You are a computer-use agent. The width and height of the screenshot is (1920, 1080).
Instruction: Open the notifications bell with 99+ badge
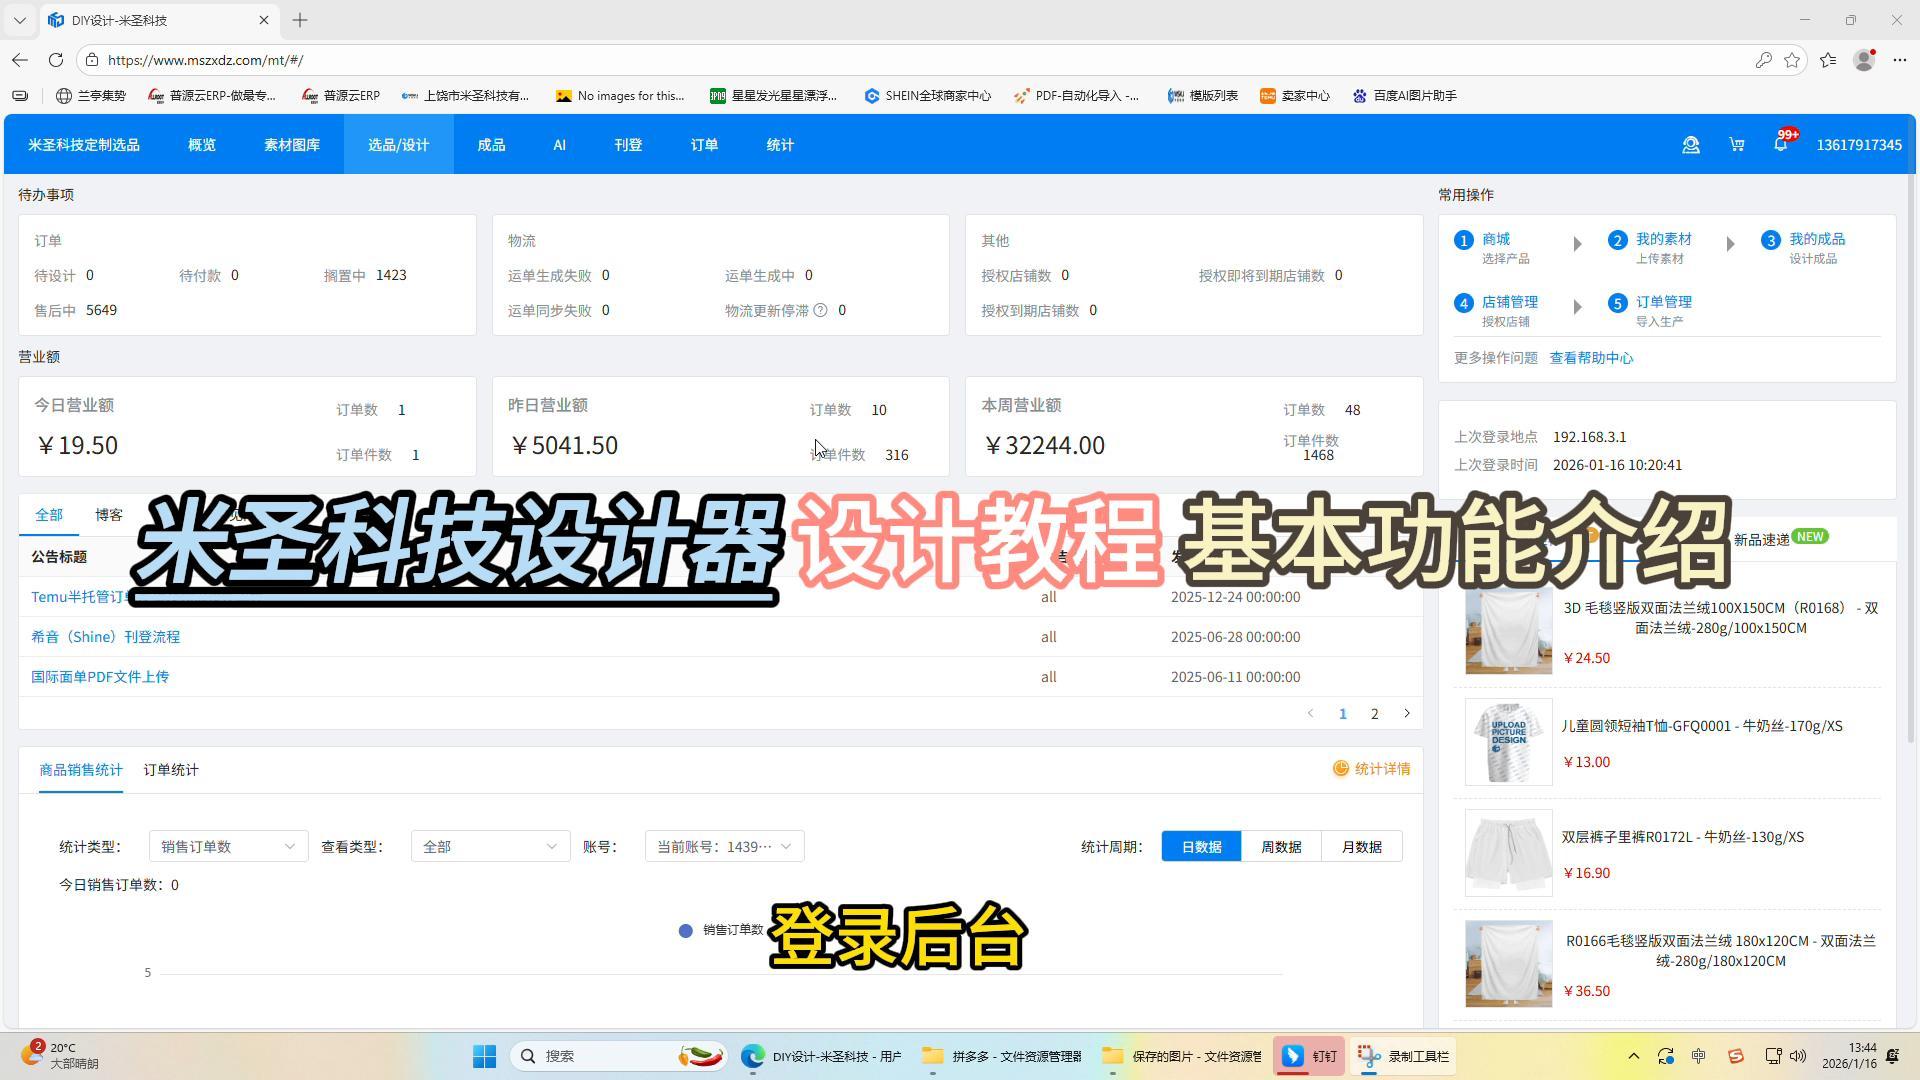click(1781, 145)
